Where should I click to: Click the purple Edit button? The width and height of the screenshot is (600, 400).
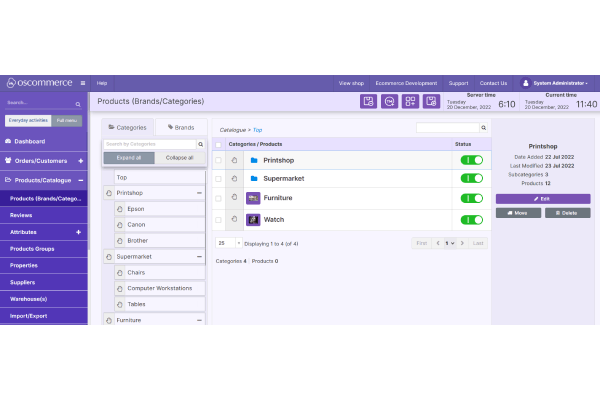(543, 199)
